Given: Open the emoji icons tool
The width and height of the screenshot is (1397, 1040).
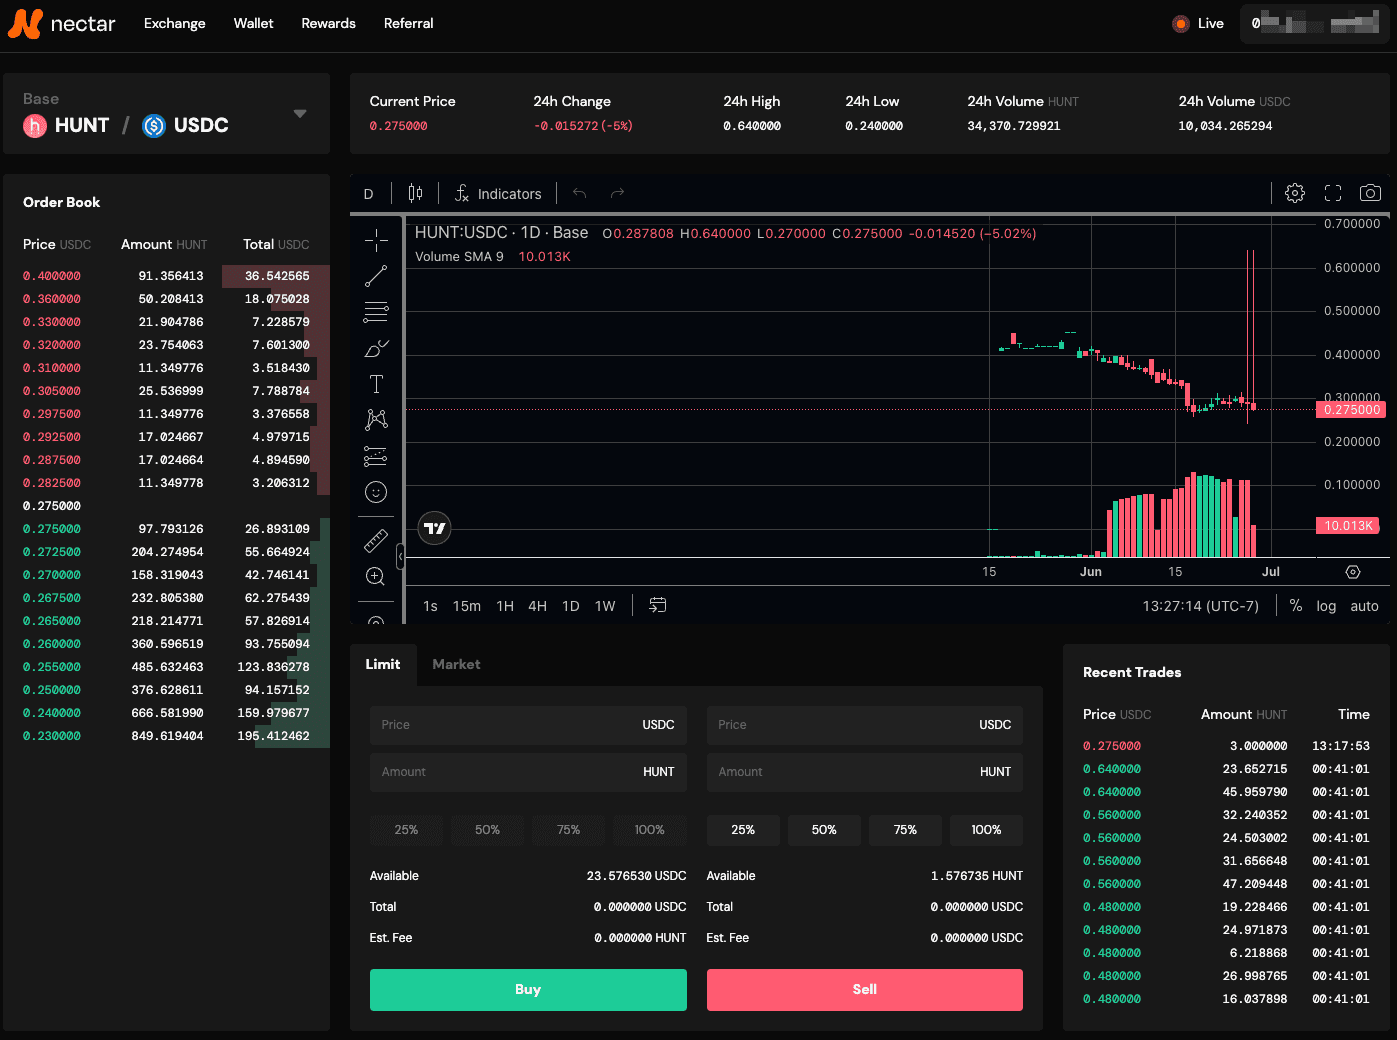Looking at the screenshot, I should [376, 492].
